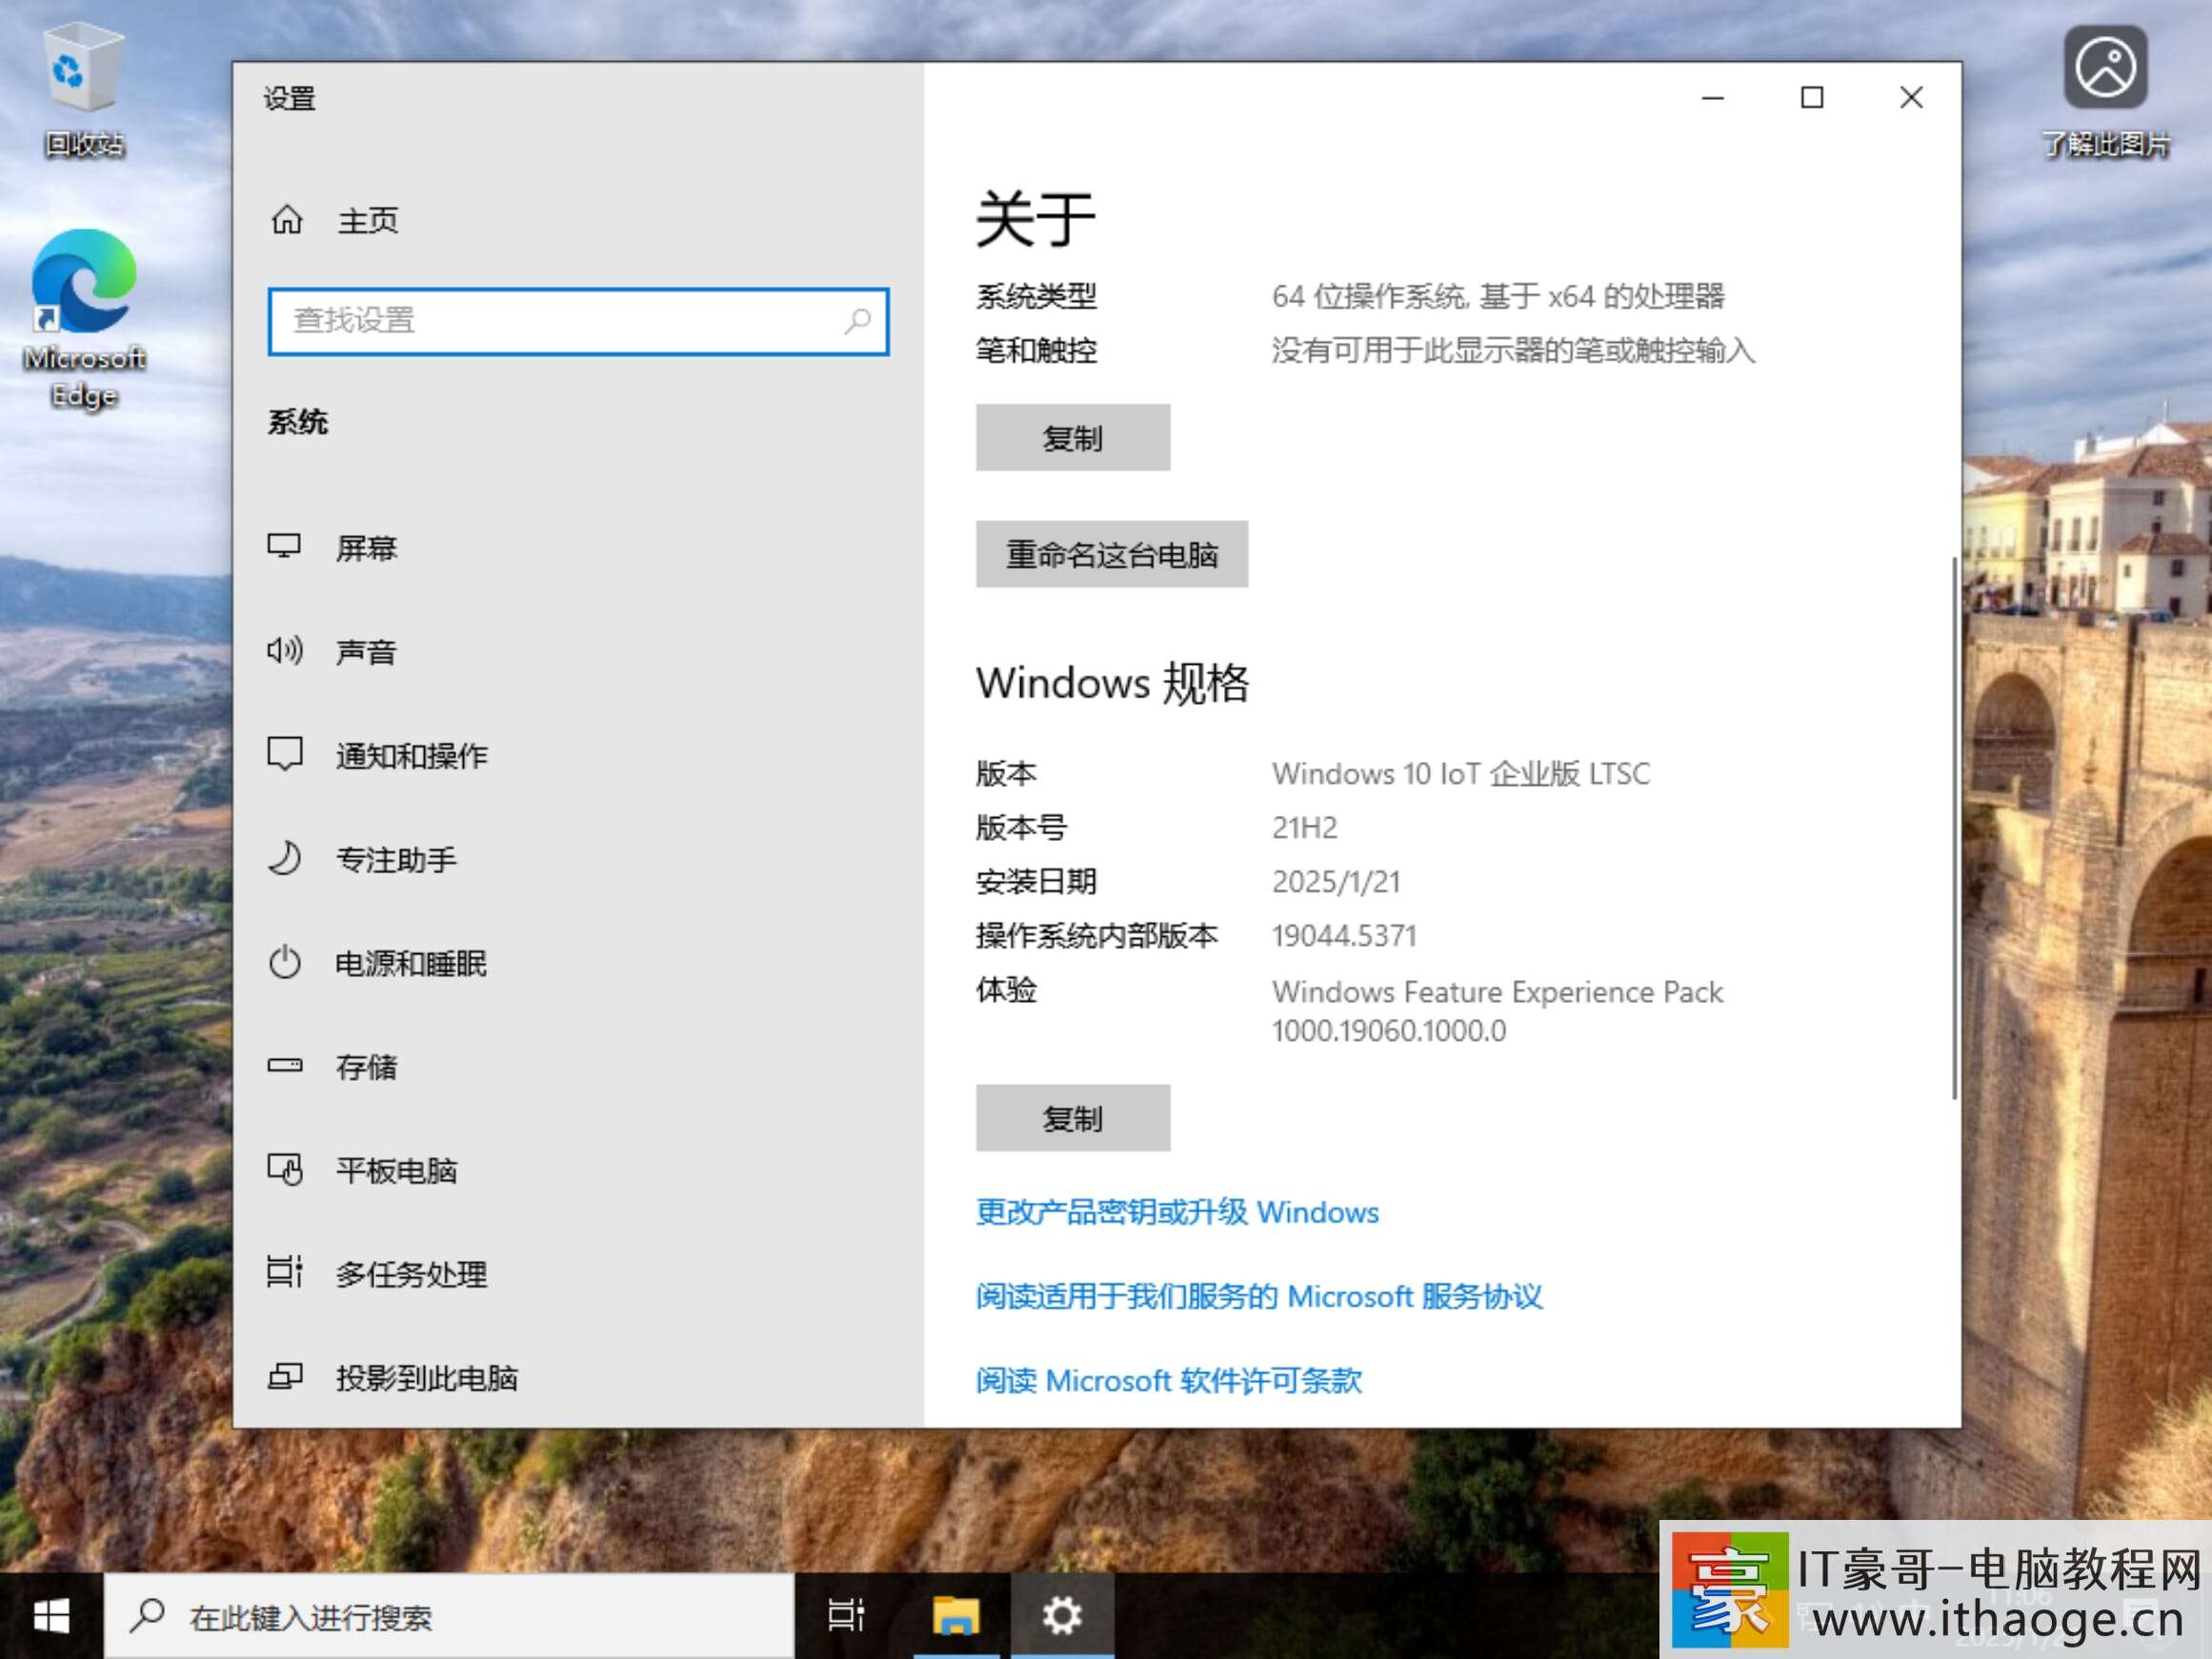Open 阅读 Microsoft 软件许可条款 link
This screenshot has height=1659, width=2212.
1169,1380
